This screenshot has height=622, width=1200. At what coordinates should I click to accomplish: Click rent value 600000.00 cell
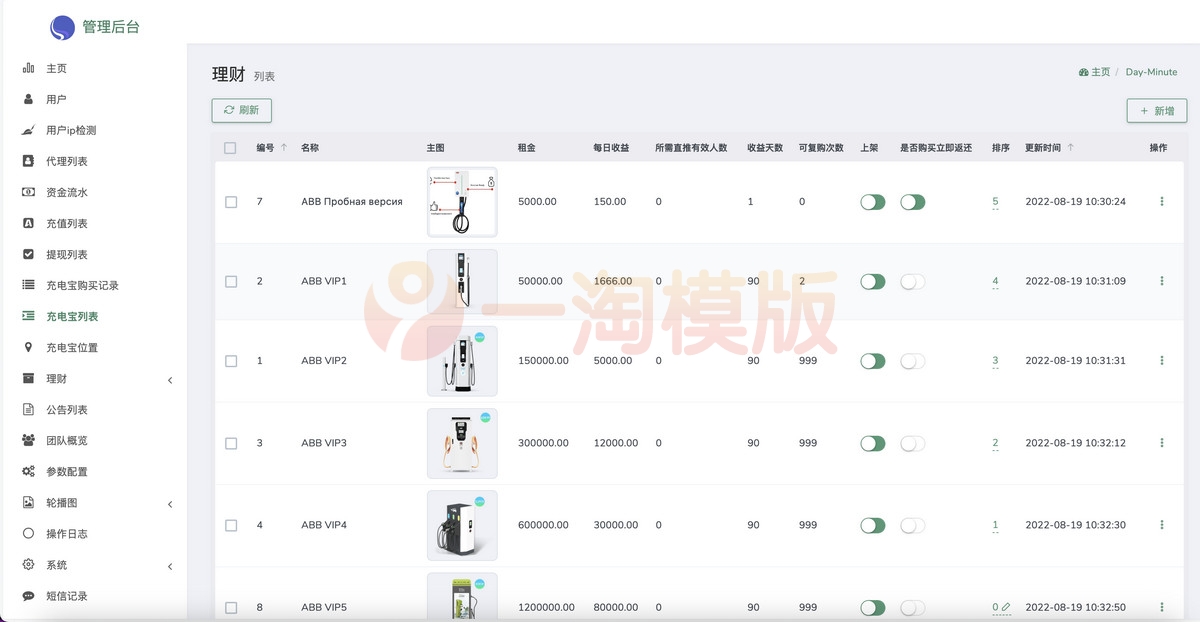coord(543,525)
